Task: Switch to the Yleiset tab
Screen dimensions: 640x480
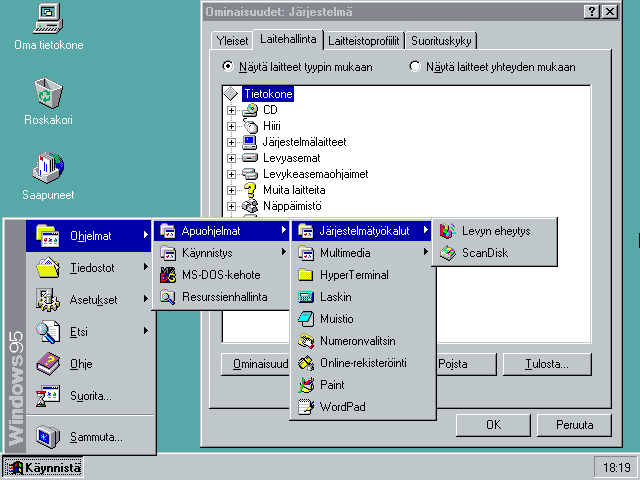Action: pos(232,41)
